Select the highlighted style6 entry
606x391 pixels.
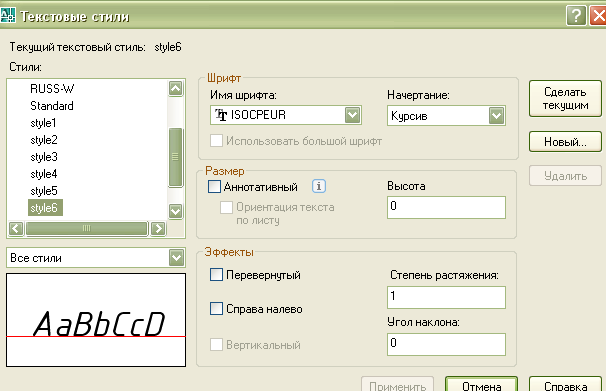45,208
